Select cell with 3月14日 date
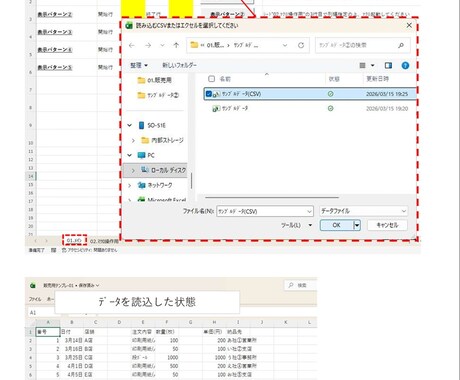 coord(72,340)
